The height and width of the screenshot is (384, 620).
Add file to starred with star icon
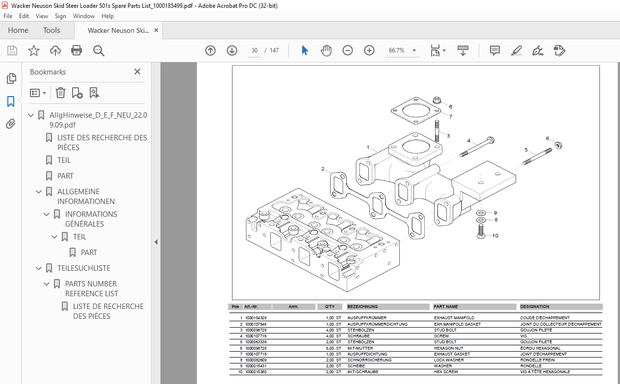(x=34, y=51)
